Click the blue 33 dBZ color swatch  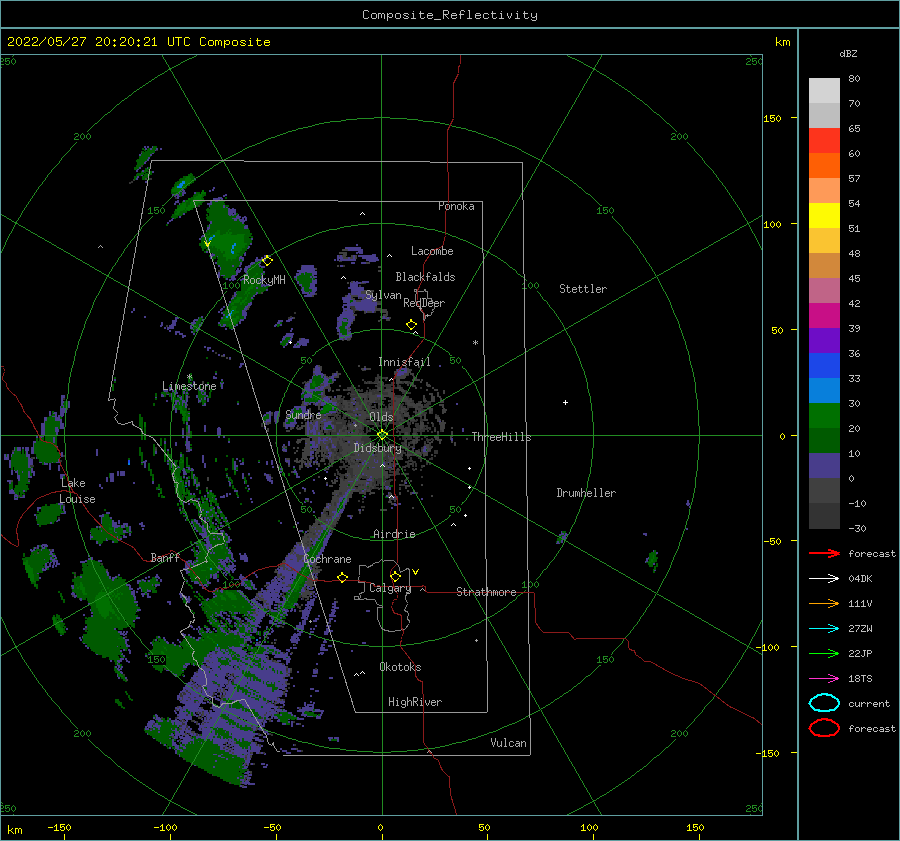click(824, 366)
